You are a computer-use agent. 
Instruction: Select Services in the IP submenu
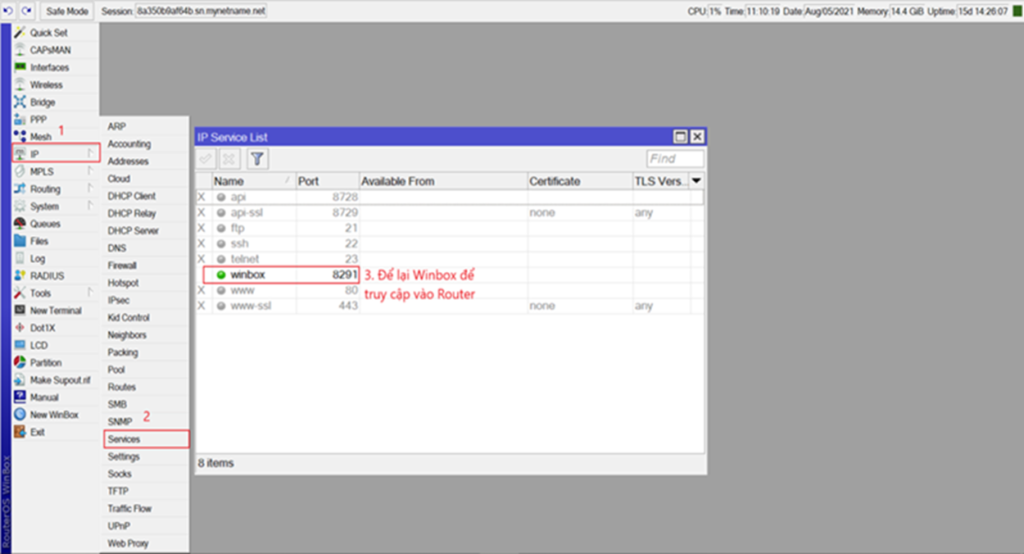124,439
